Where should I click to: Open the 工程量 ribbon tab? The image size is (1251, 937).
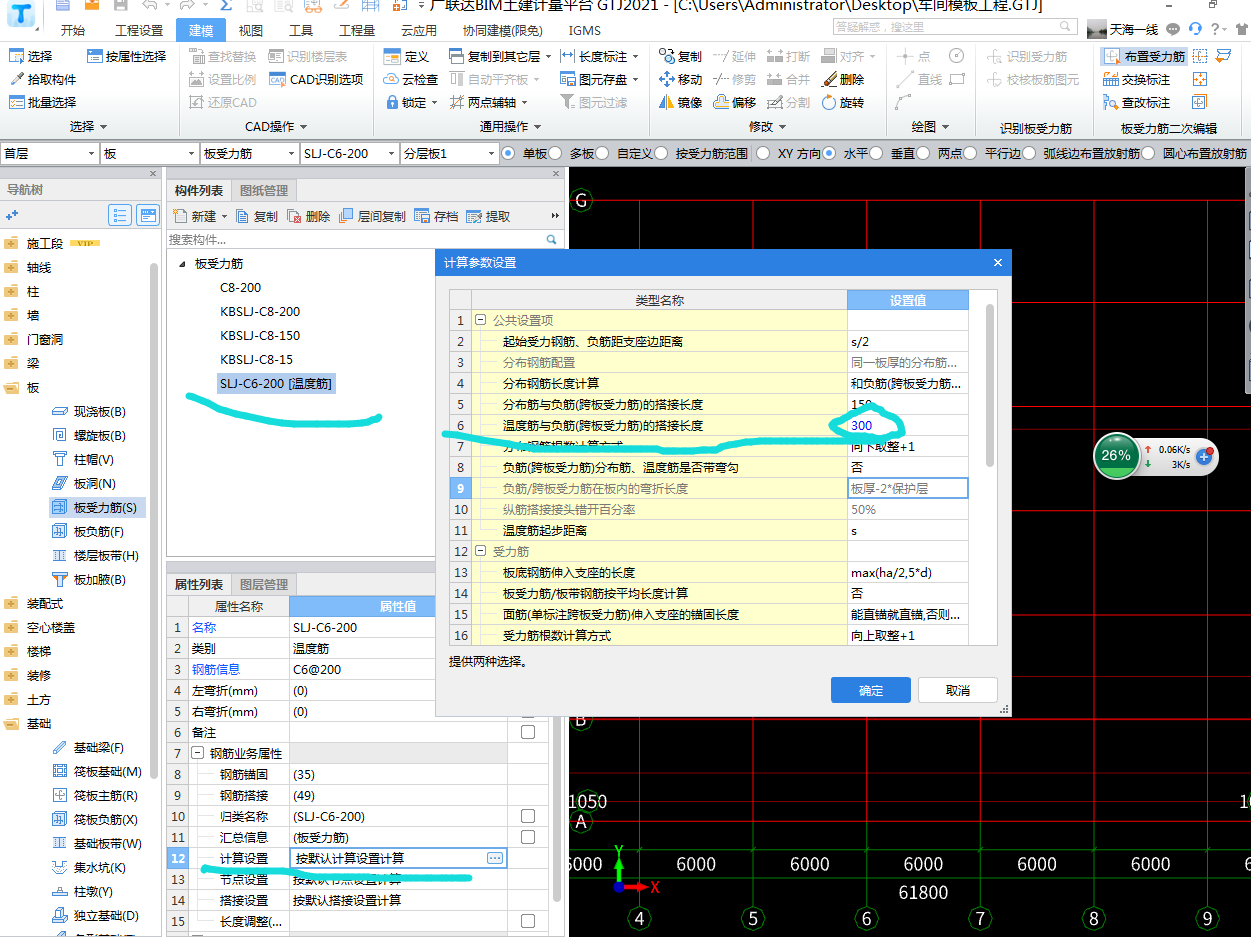tap(357, 31)
